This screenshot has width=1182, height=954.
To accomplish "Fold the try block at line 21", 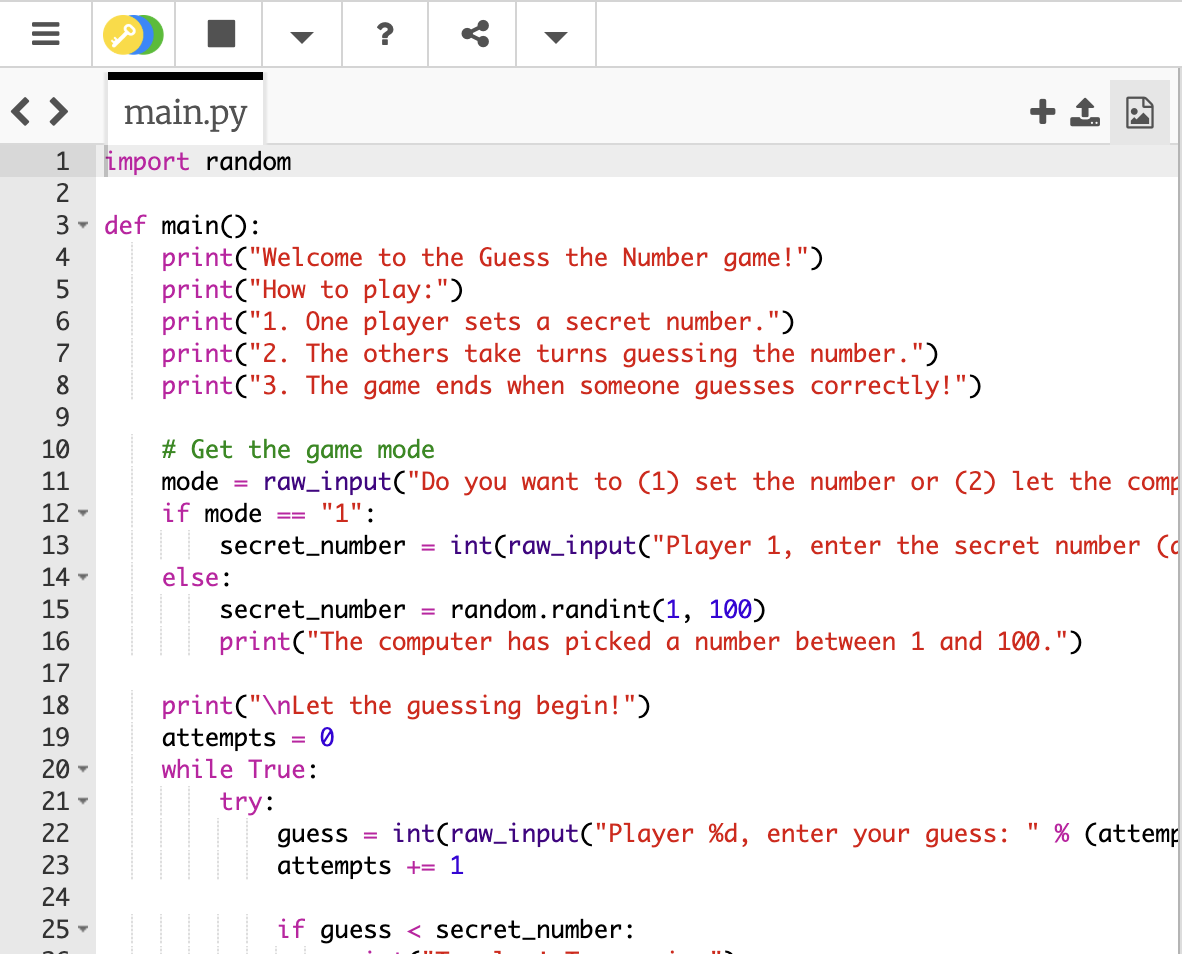I will coord(83,802).
